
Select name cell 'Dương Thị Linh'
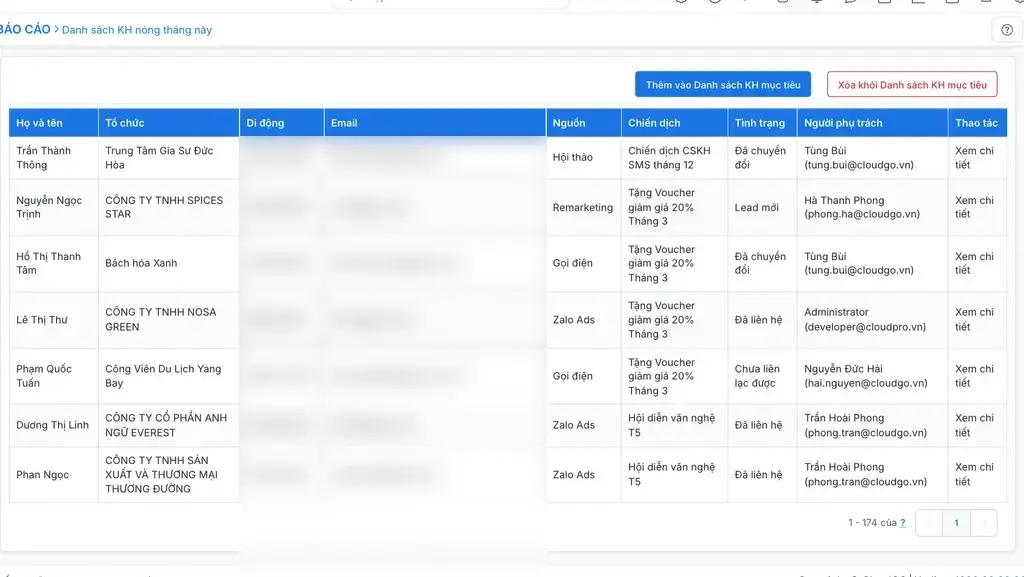[x=52, y=426]
